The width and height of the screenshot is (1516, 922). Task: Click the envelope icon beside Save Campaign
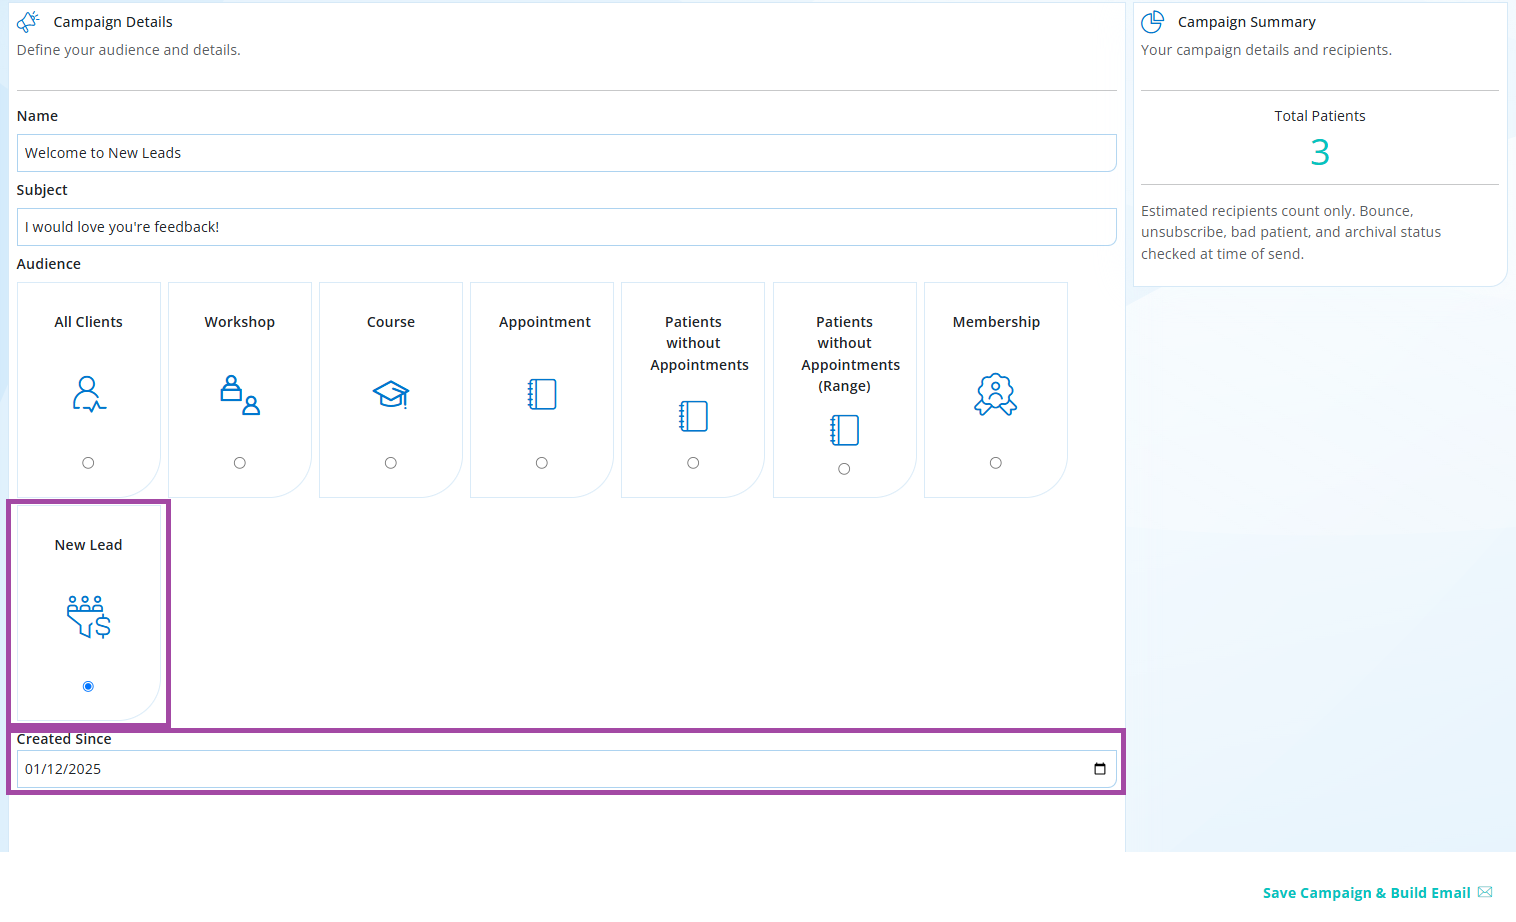(1485, 892)
